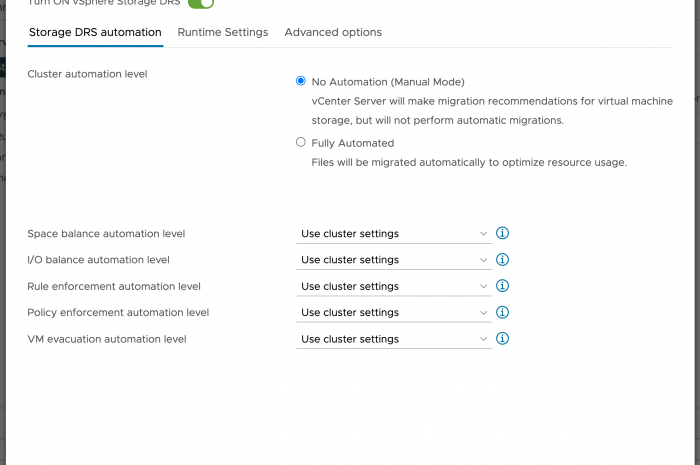This screenshot has height=465, width=700.
Task: View info for Policy enforcement automation level
Action: (503, 312)
